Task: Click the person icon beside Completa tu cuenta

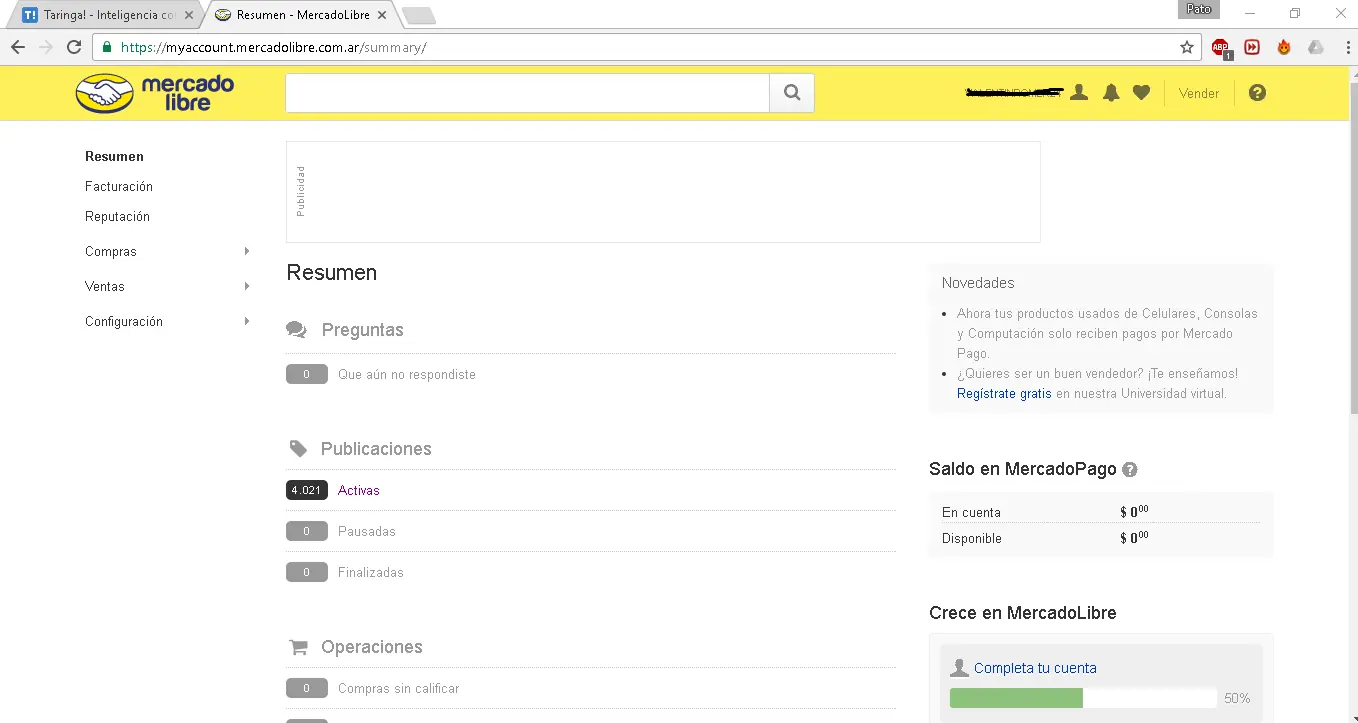Action: (x=960, y=668)
